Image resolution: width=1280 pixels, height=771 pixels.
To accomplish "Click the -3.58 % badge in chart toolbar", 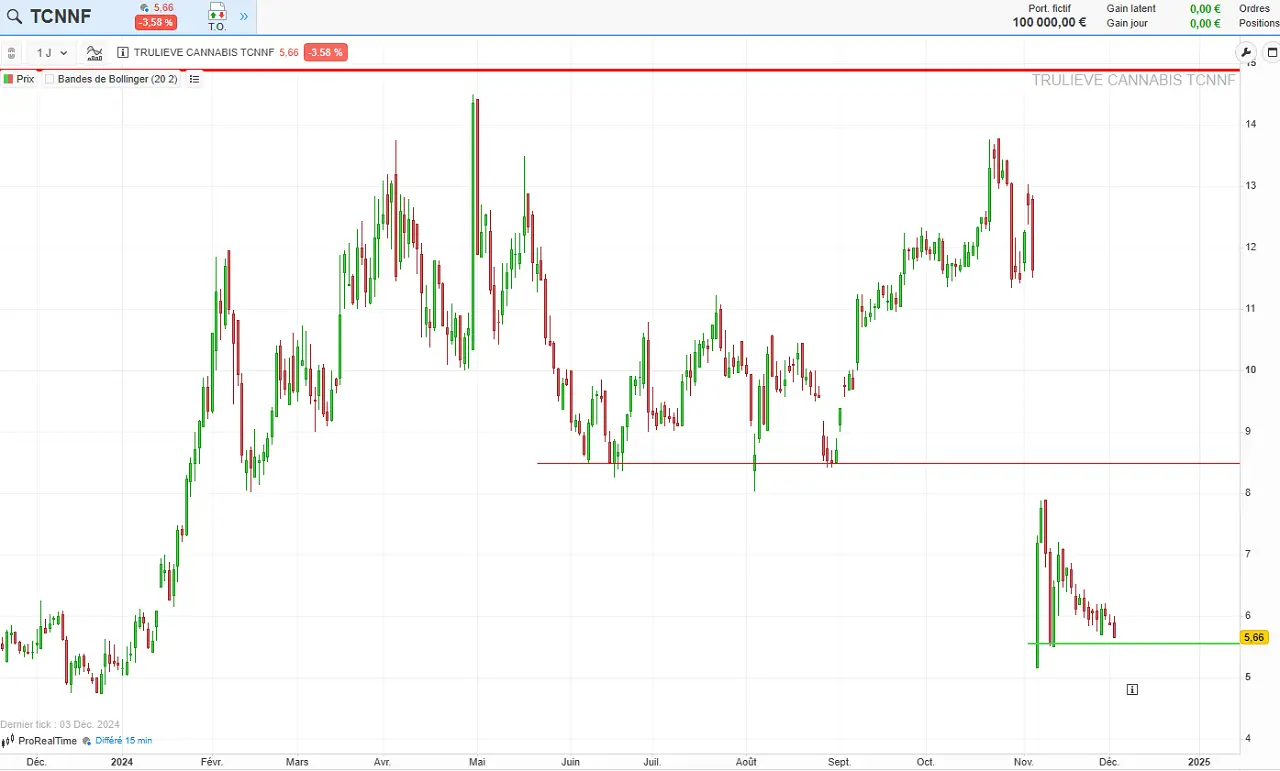I will click(x=325, y=53).
